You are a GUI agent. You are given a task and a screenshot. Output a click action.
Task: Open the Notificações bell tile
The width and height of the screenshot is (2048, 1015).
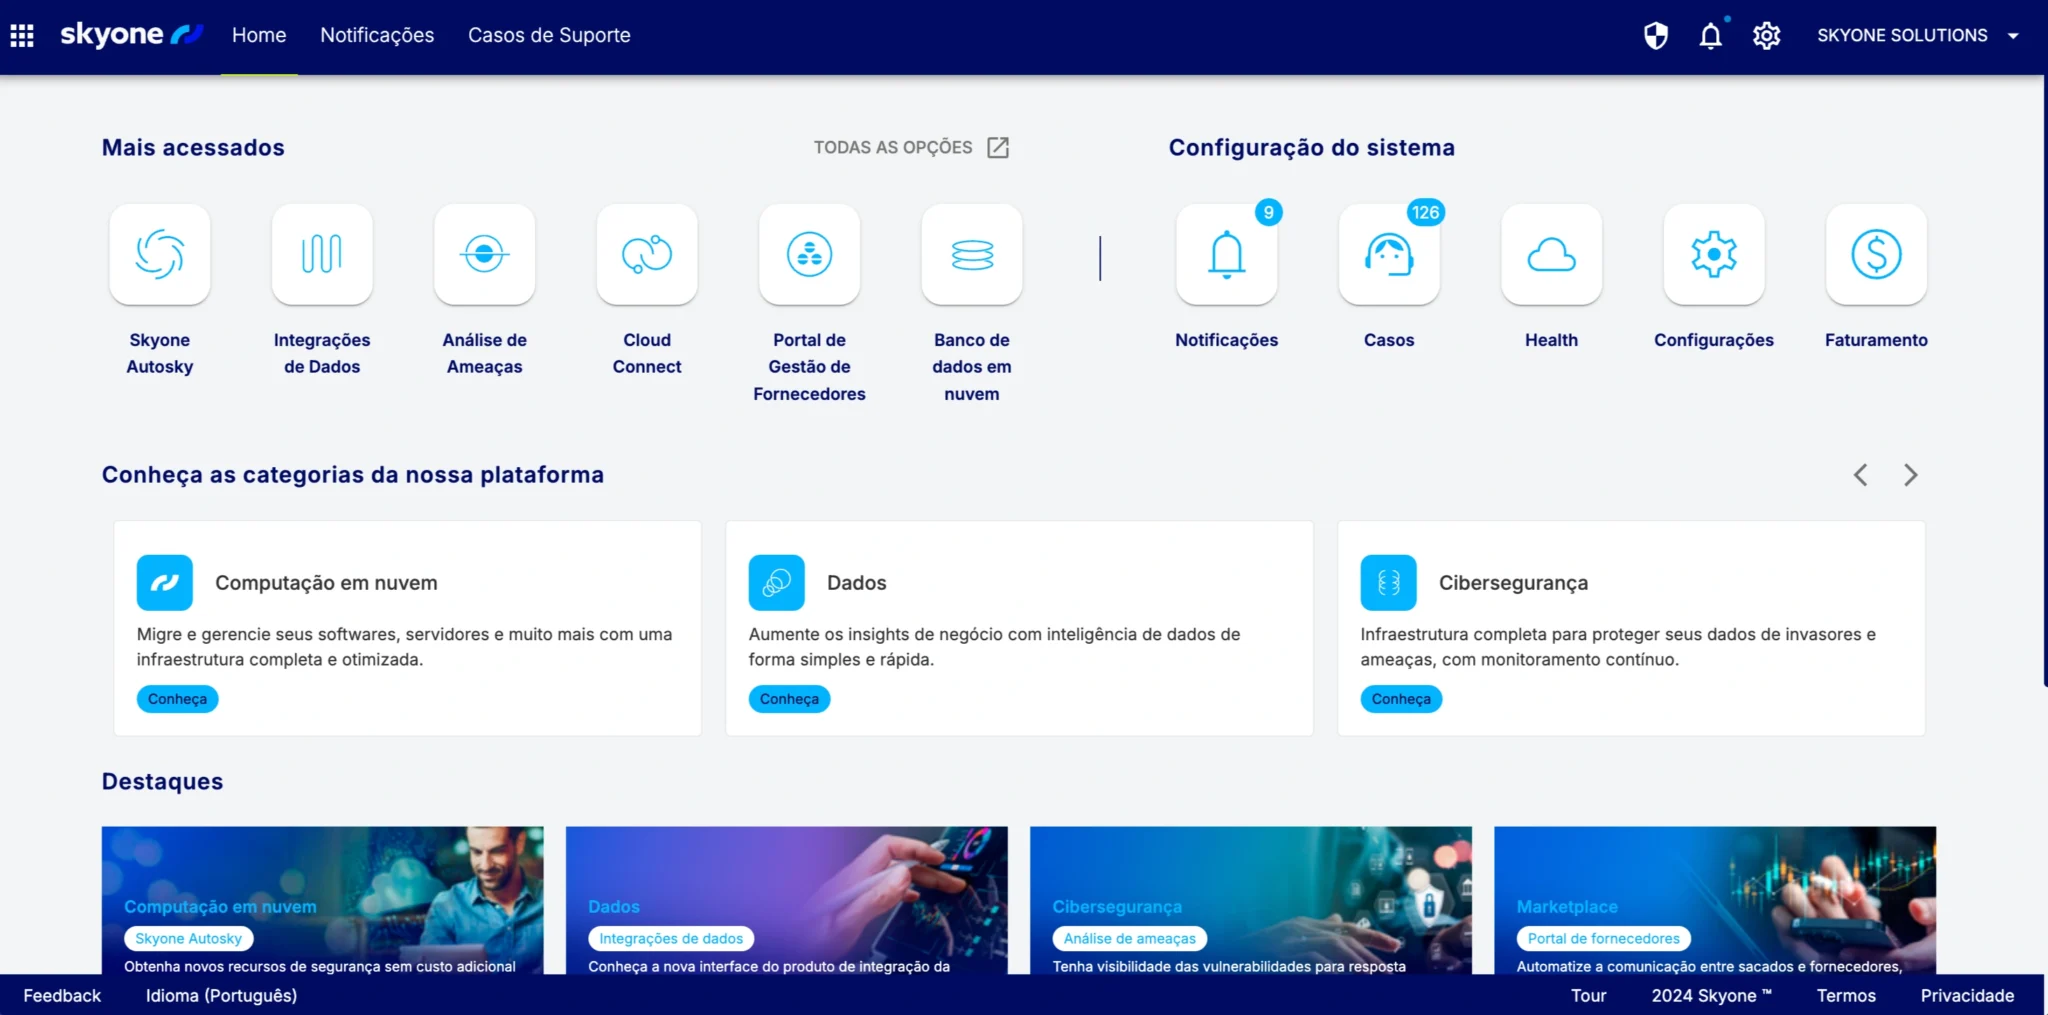tap(1227, 255)
